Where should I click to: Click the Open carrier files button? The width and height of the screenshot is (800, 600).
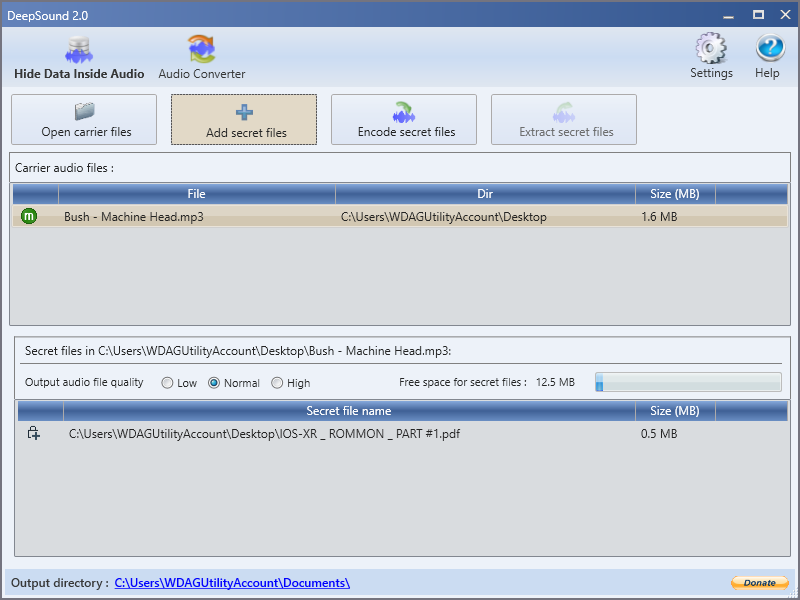pyautogui.click(x=84, y=119)
